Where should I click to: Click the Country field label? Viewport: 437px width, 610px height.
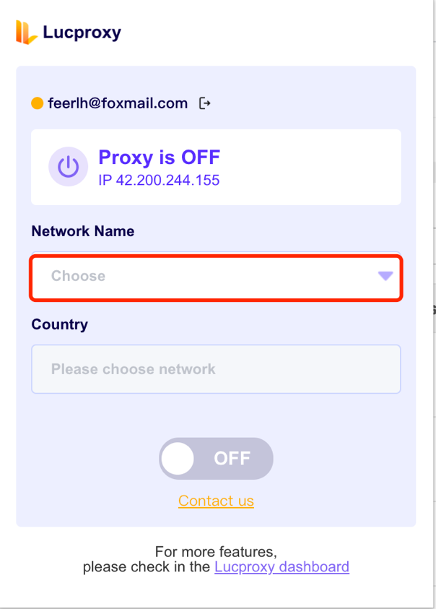(x=60, y=324)
